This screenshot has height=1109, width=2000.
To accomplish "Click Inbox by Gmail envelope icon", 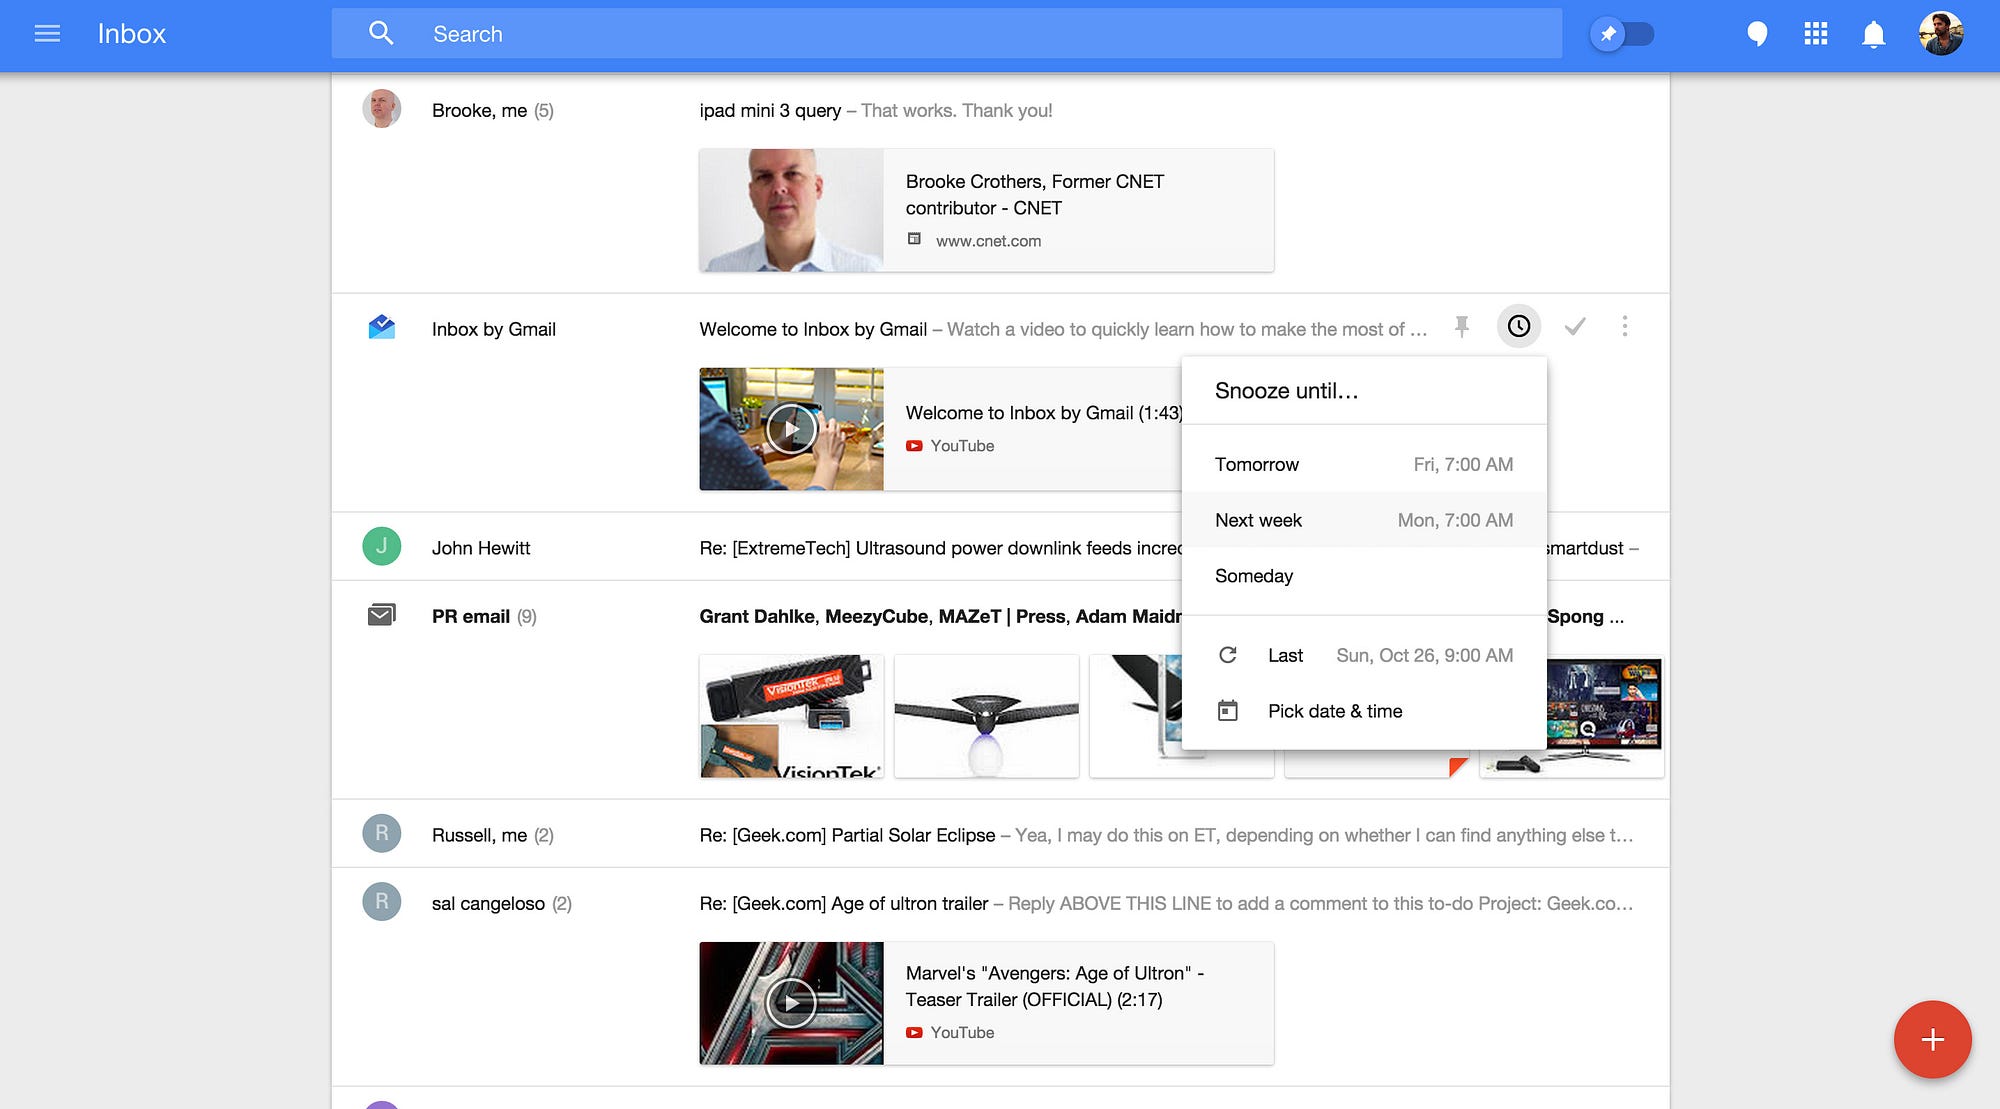I will [381, 327].
